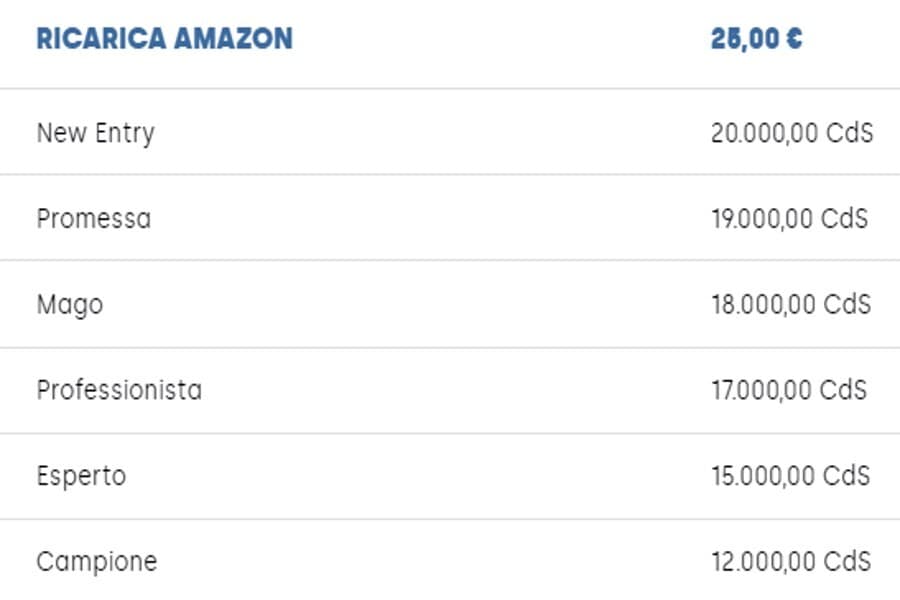Viewport: 900px width, 600px height.
Task: Pick the Esperto level label
Action: point(82,477)
